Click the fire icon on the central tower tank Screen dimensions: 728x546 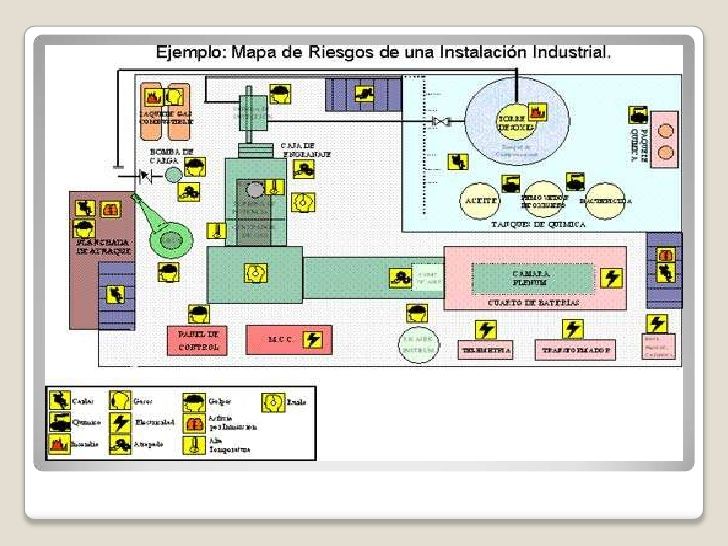(538, 112)
